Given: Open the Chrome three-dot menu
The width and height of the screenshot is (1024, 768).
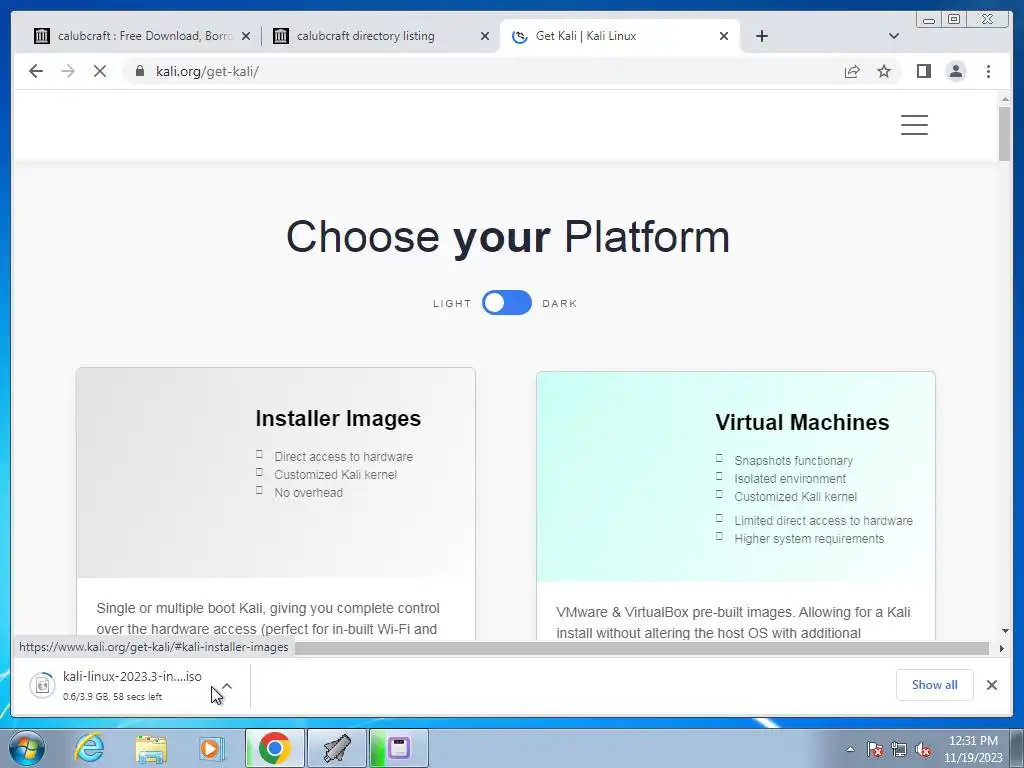Looking at the screenshot, I should pos(988,71).
